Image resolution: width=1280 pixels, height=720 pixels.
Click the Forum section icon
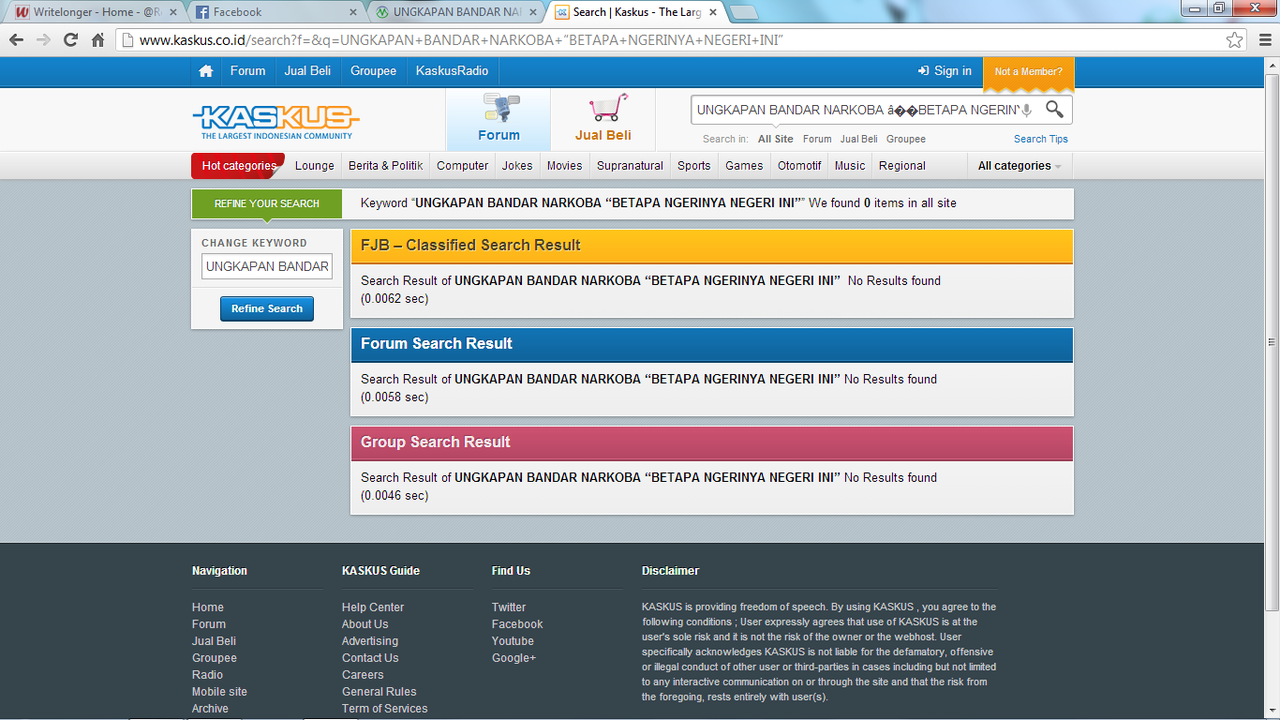(x=498, y=119)
